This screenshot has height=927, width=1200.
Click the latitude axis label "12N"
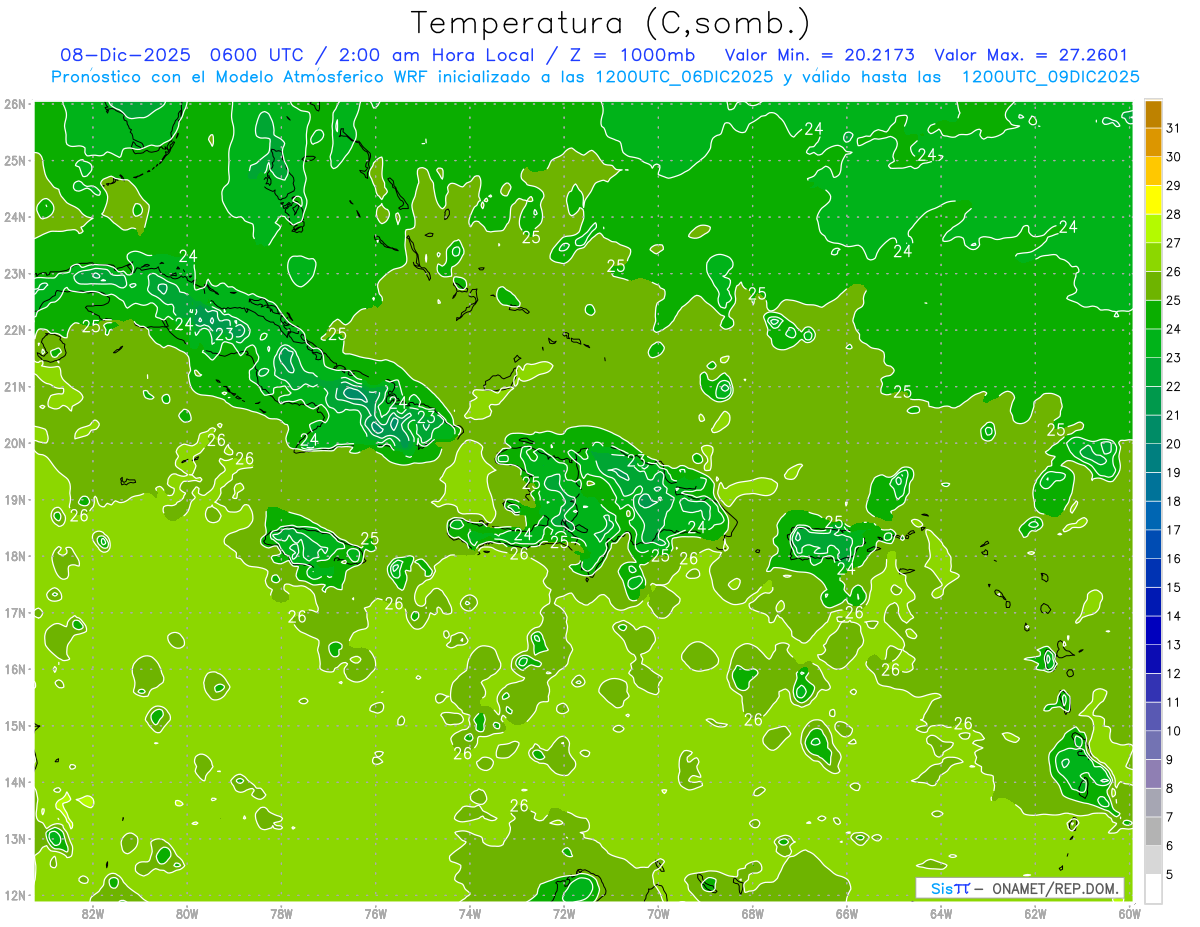[15, 895]
